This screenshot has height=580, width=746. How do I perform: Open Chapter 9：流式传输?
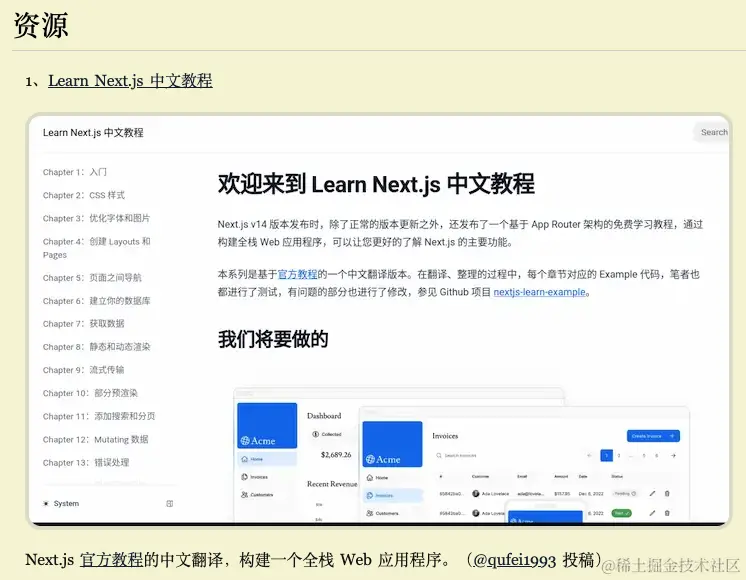[x=83, y=370]
